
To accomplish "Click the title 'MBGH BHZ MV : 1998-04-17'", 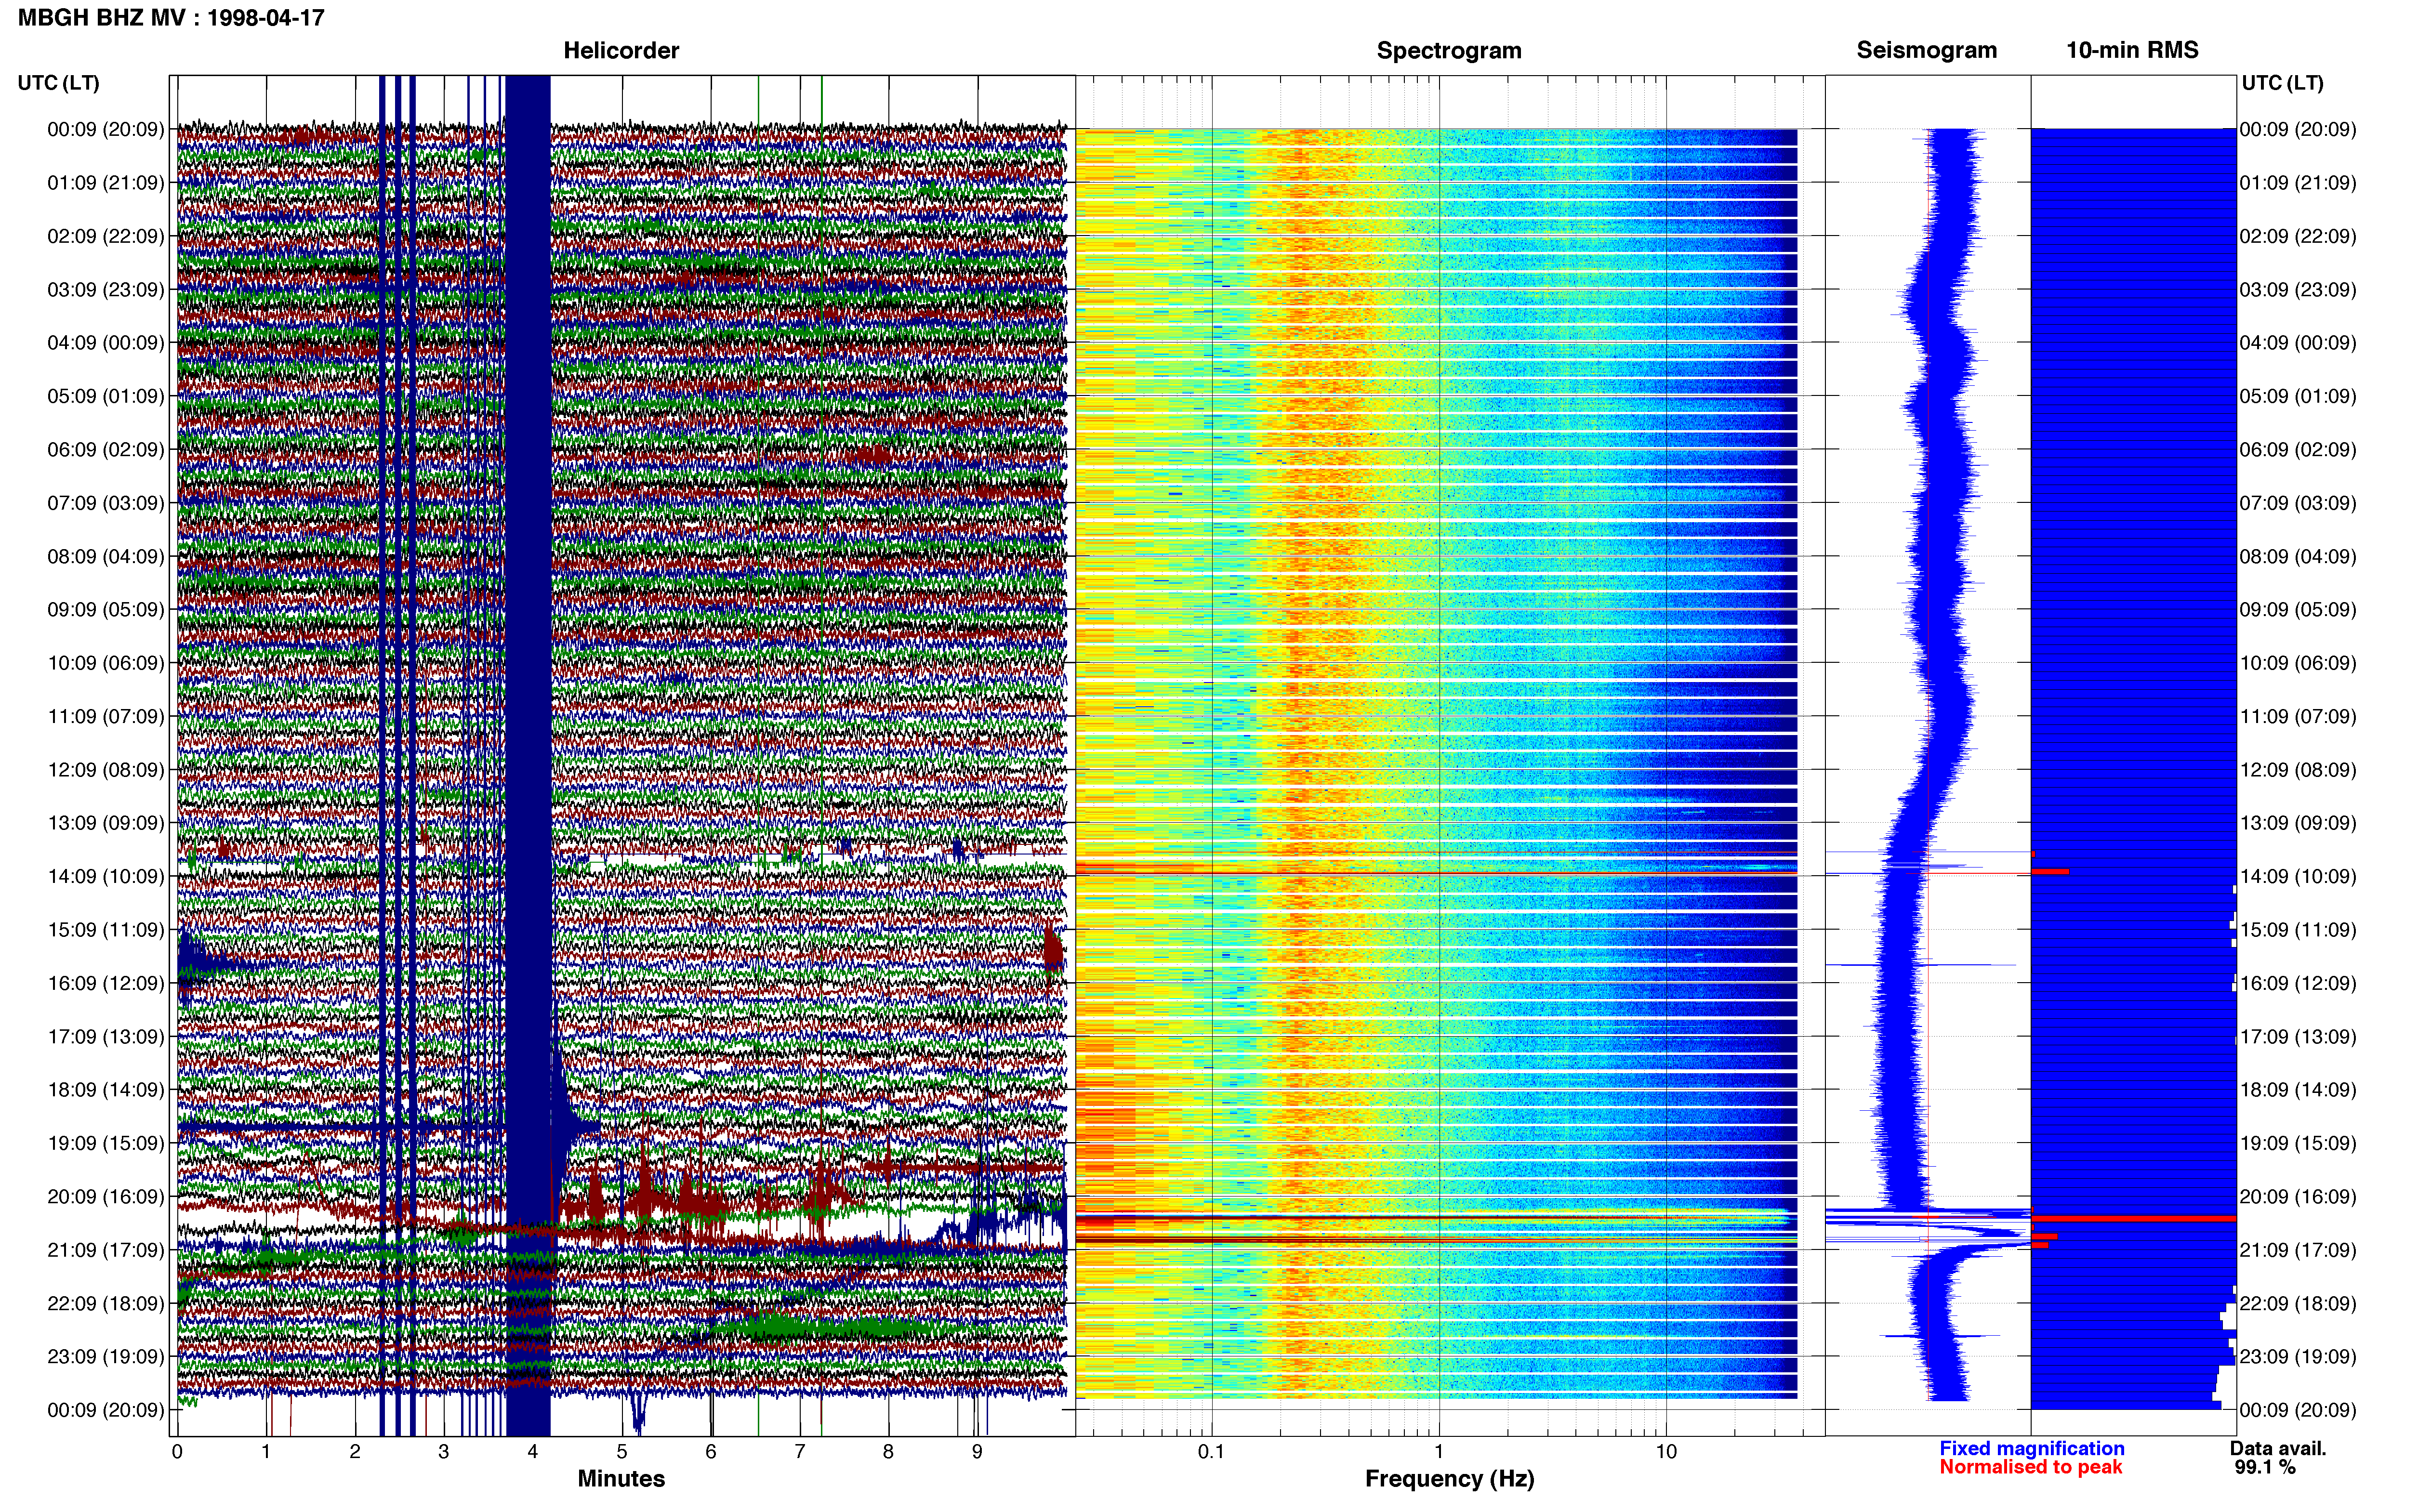I will 171,17.
